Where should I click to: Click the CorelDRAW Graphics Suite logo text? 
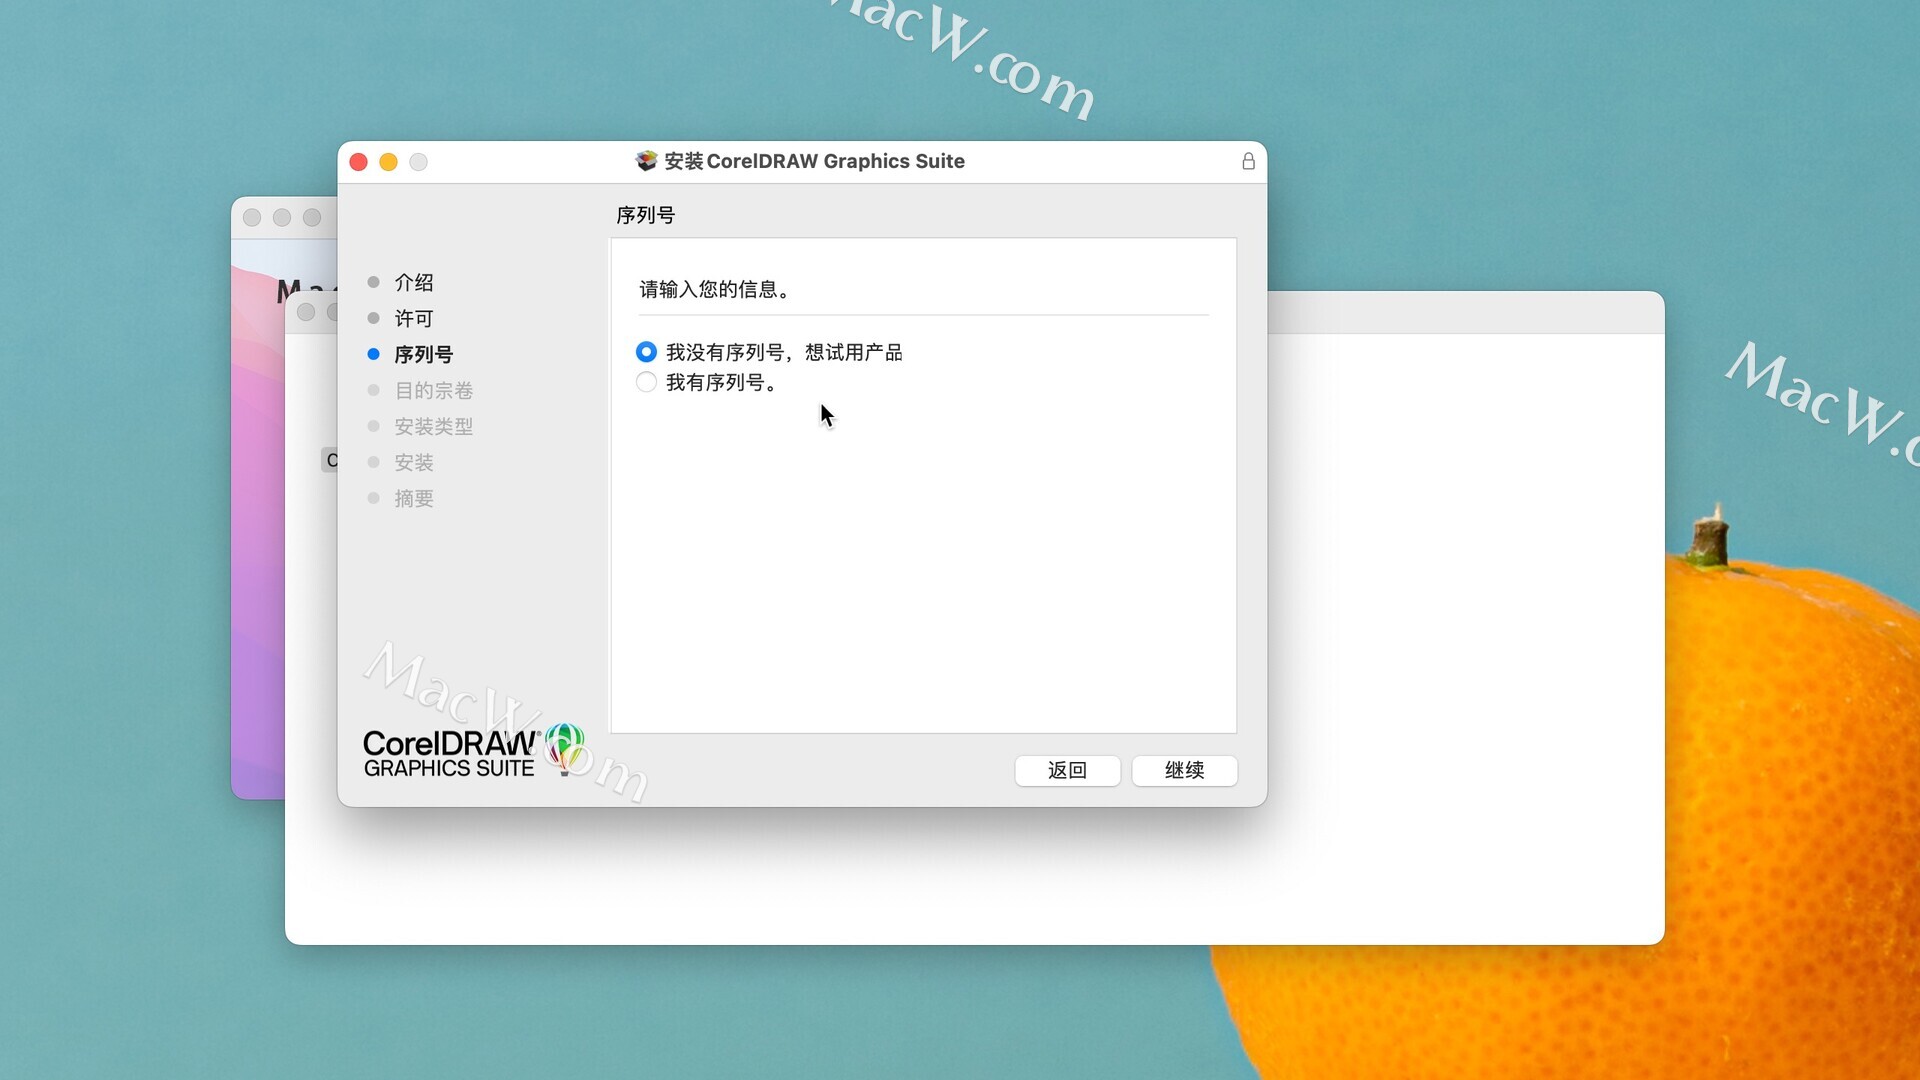coord(450,754)
